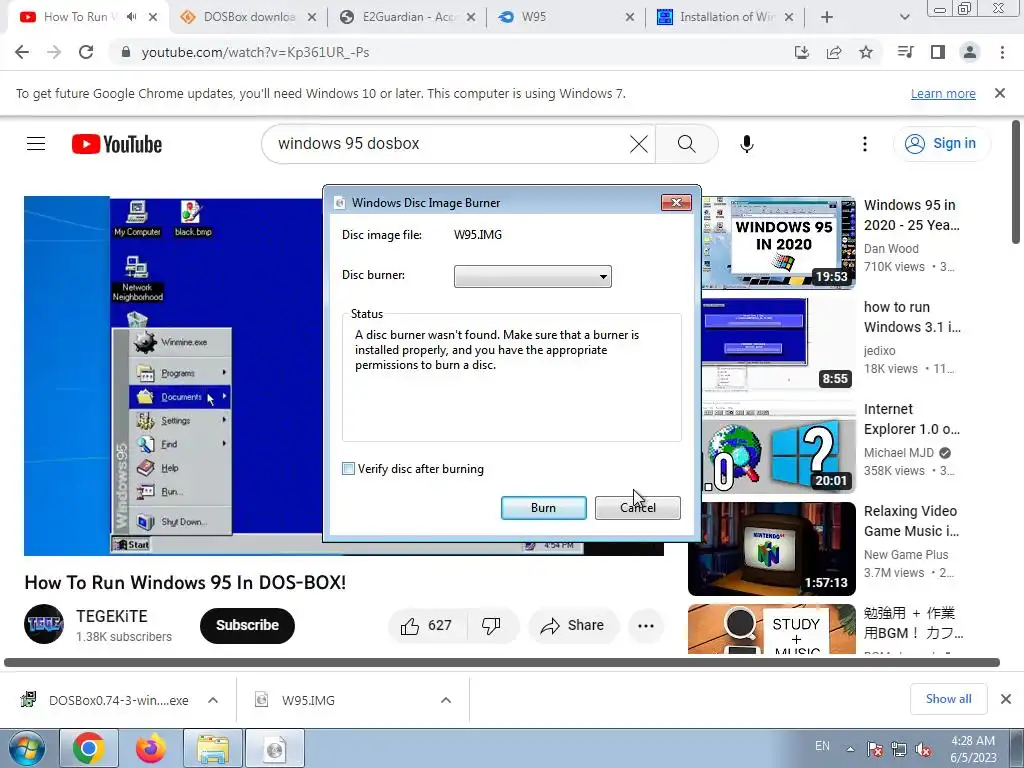Screen dimensions: 1024x768
Task: Click the Disc Image Burner taskbar item
Action: [x=275, y=748]
